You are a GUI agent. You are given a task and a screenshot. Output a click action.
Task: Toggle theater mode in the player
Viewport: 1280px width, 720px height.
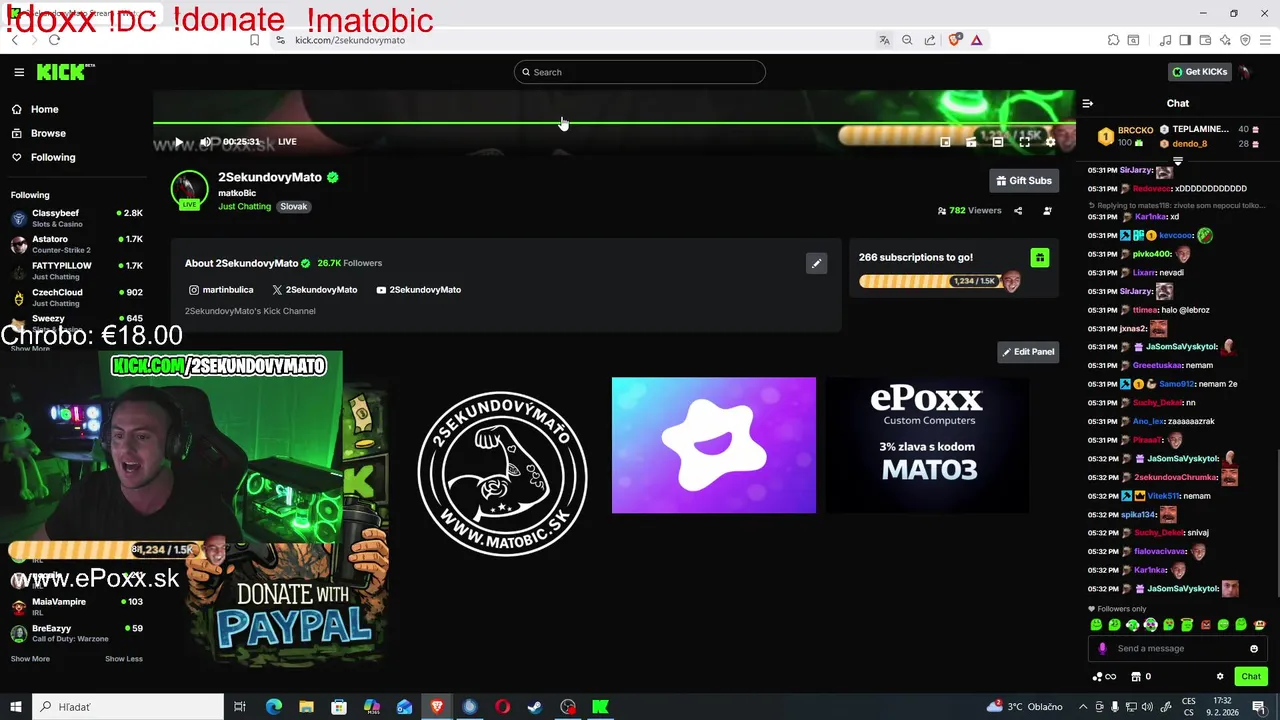pos(998,142)
